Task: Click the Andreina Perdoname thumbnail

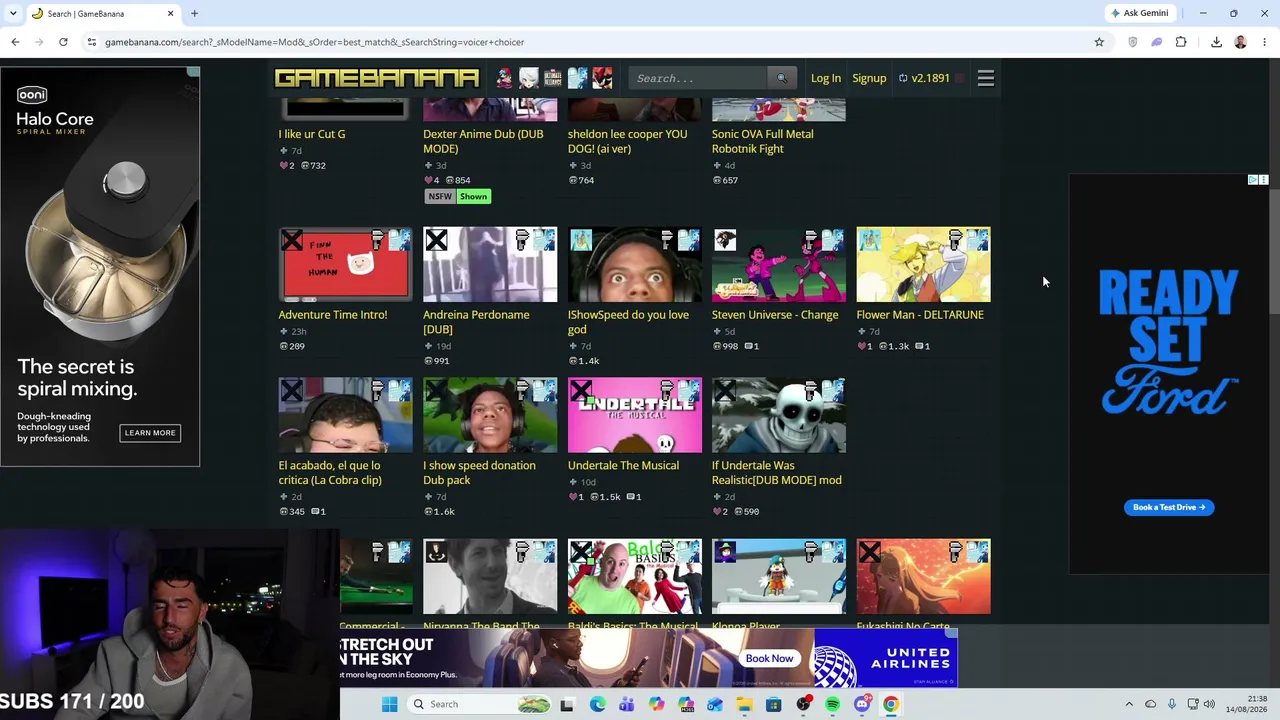Action: point(490,265)
